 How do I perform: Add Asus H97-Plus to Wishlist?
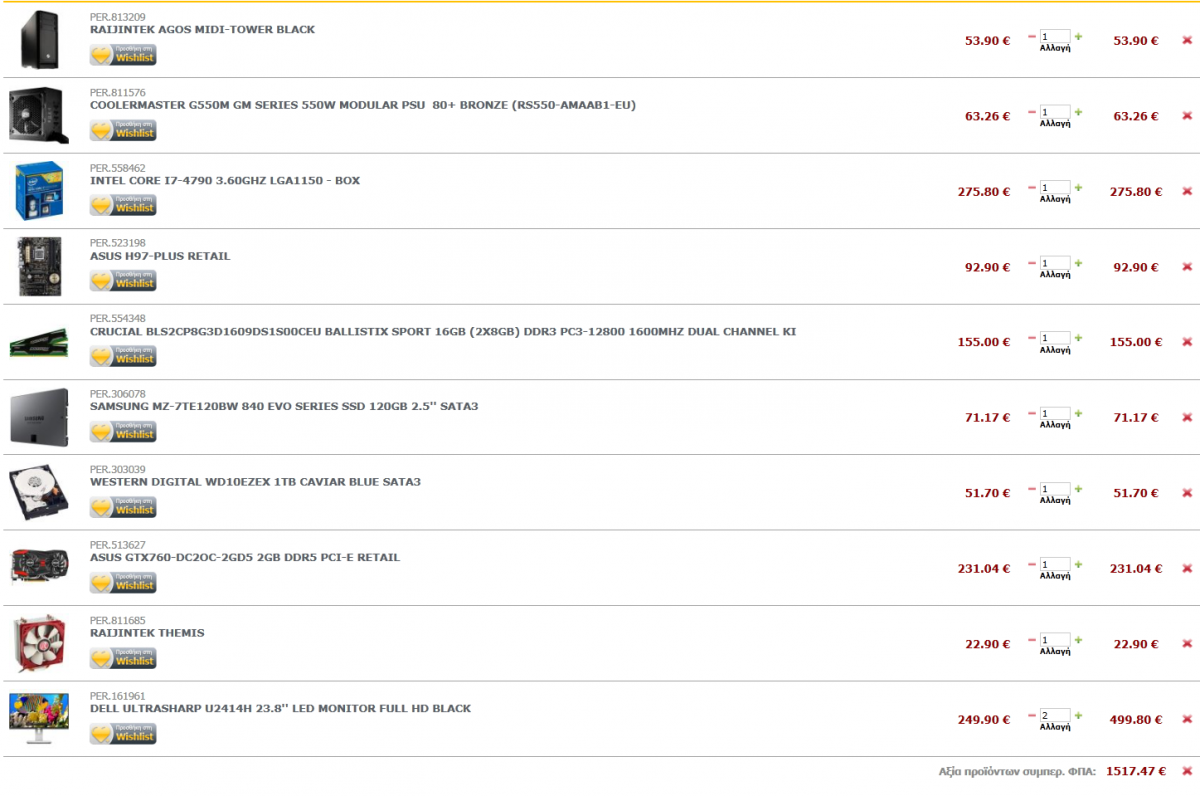123,281
